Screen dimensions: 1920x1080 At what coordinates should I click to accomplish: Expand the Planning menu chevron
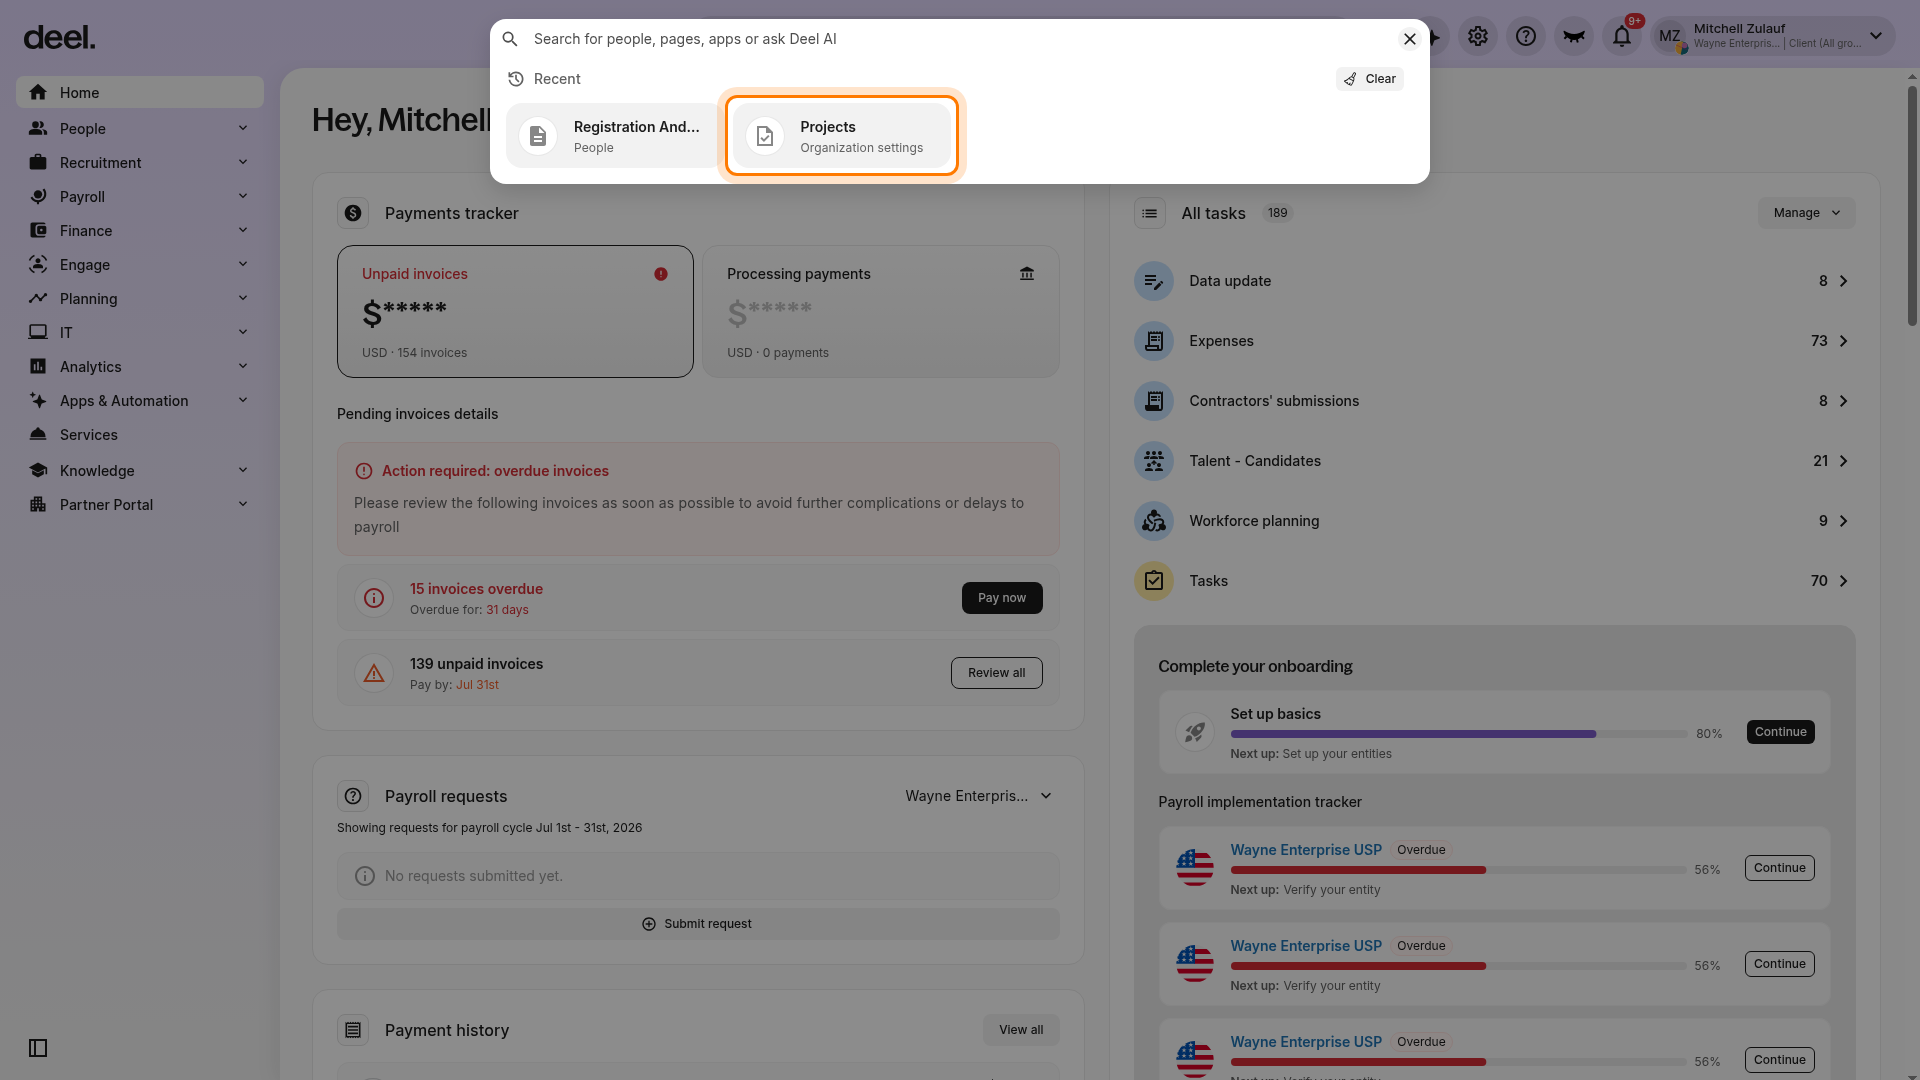[243, 298]
